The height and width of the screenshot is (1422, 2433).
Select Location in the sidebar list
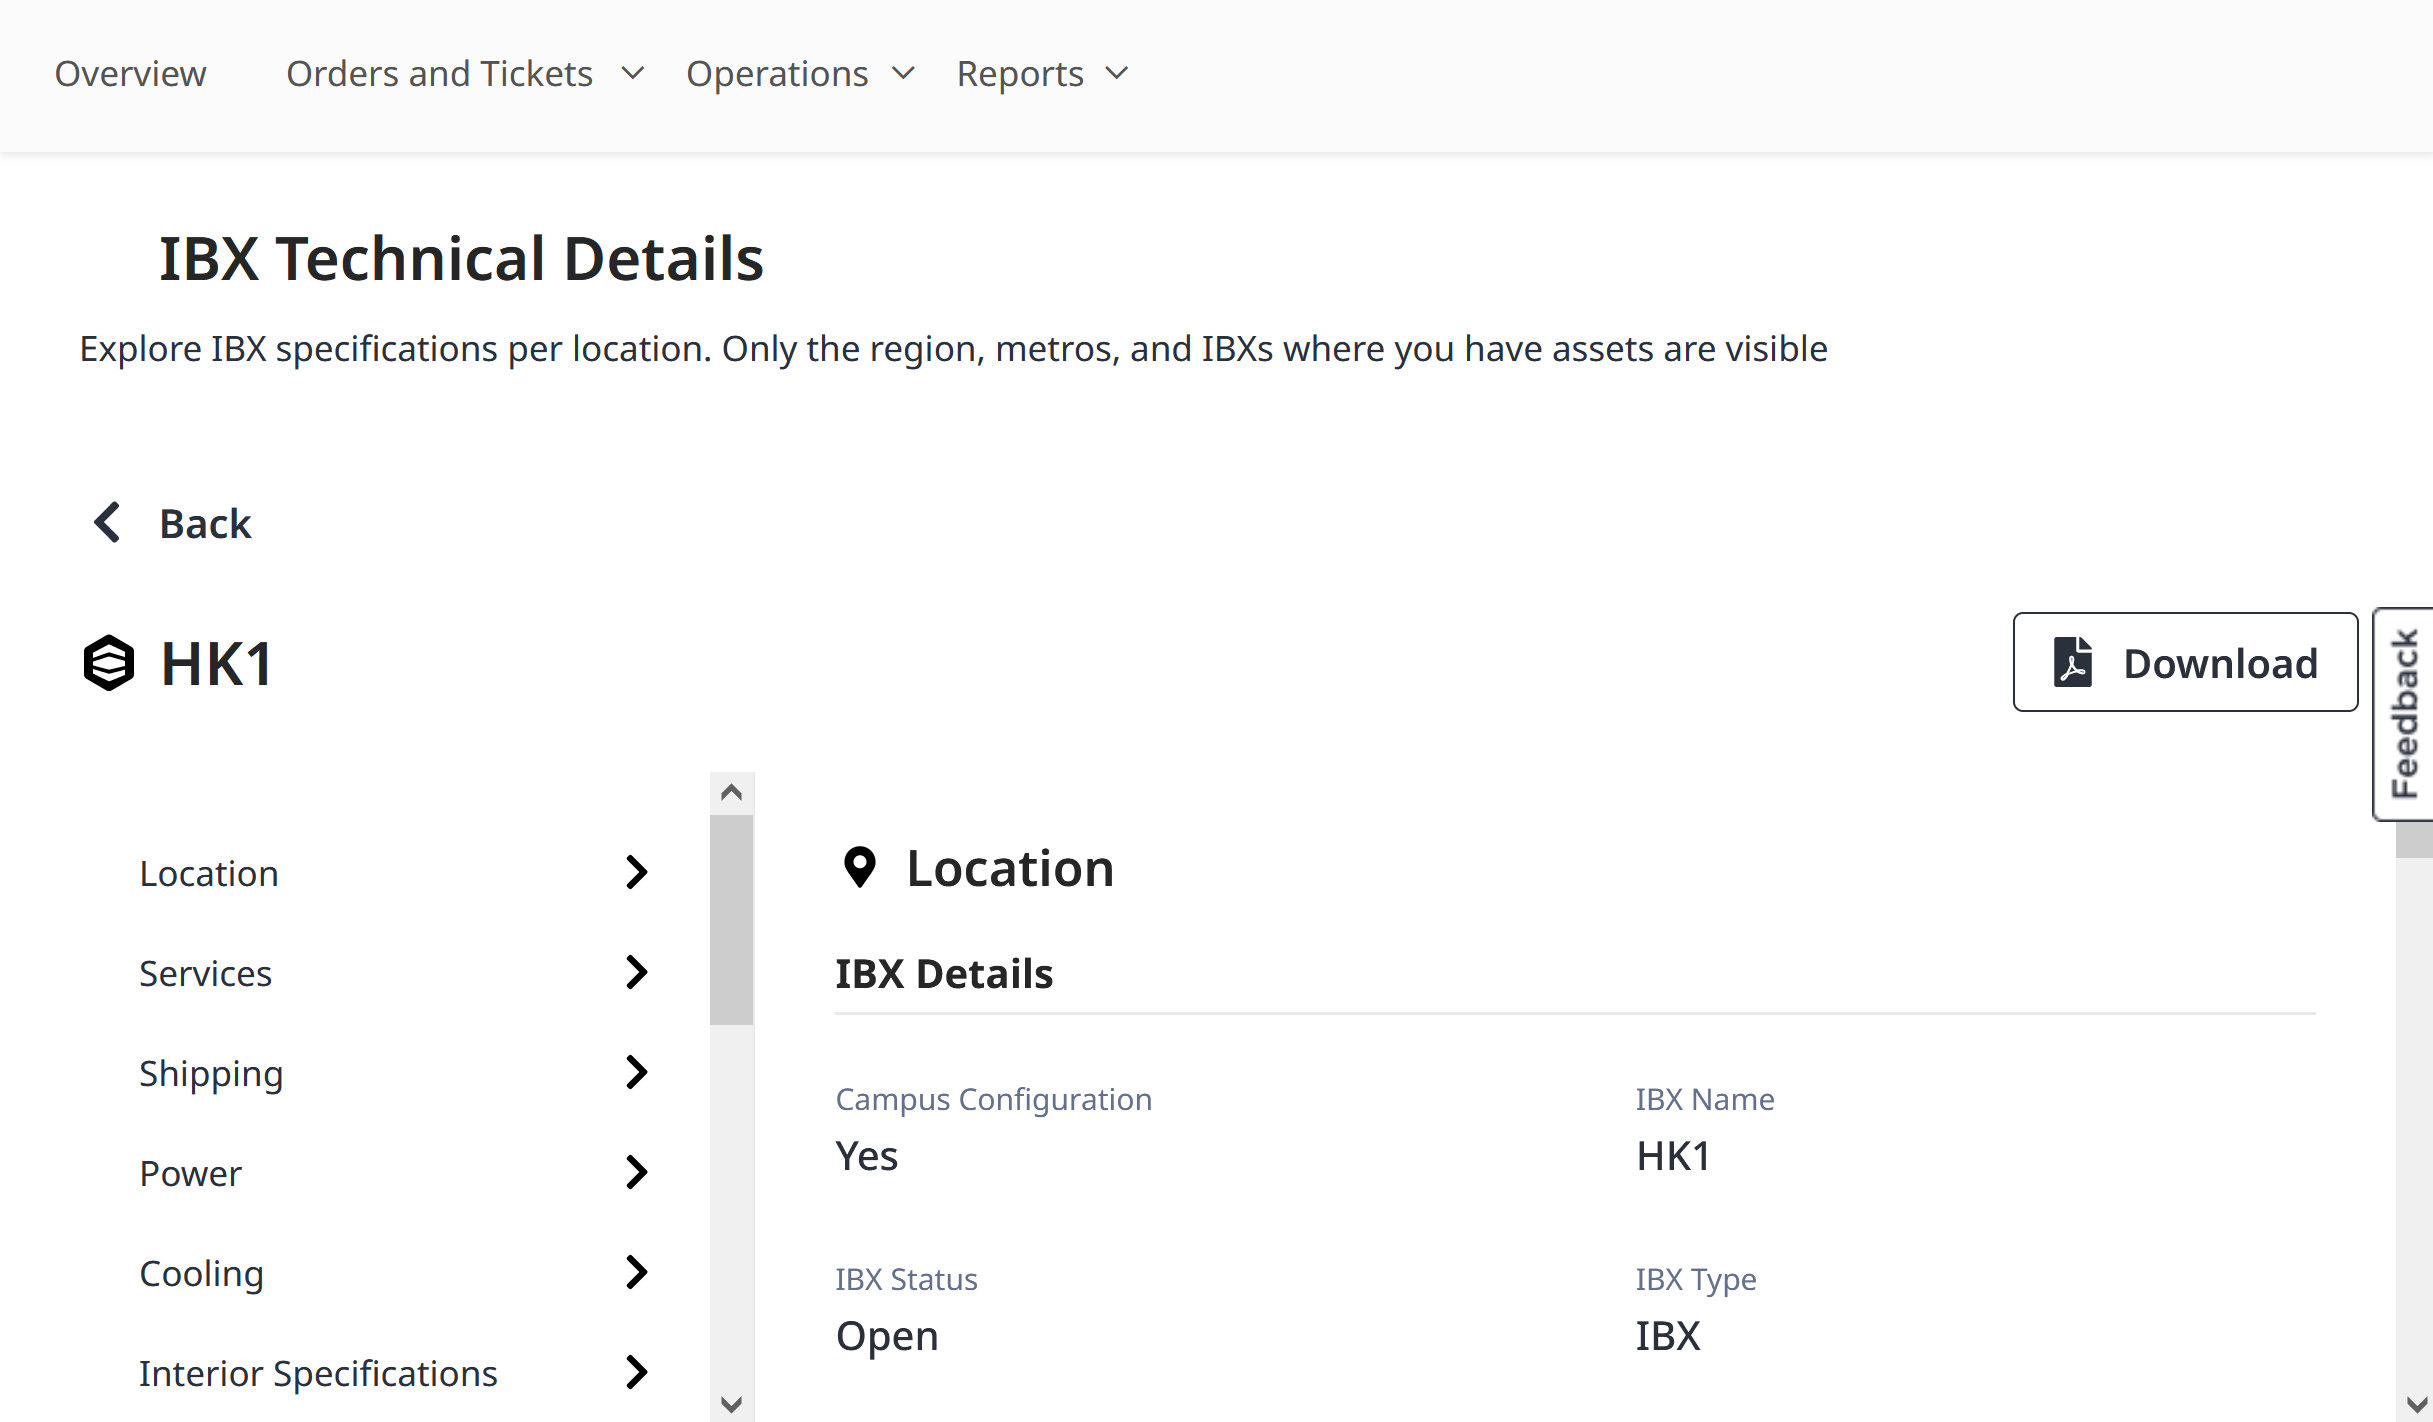point(394,873)
